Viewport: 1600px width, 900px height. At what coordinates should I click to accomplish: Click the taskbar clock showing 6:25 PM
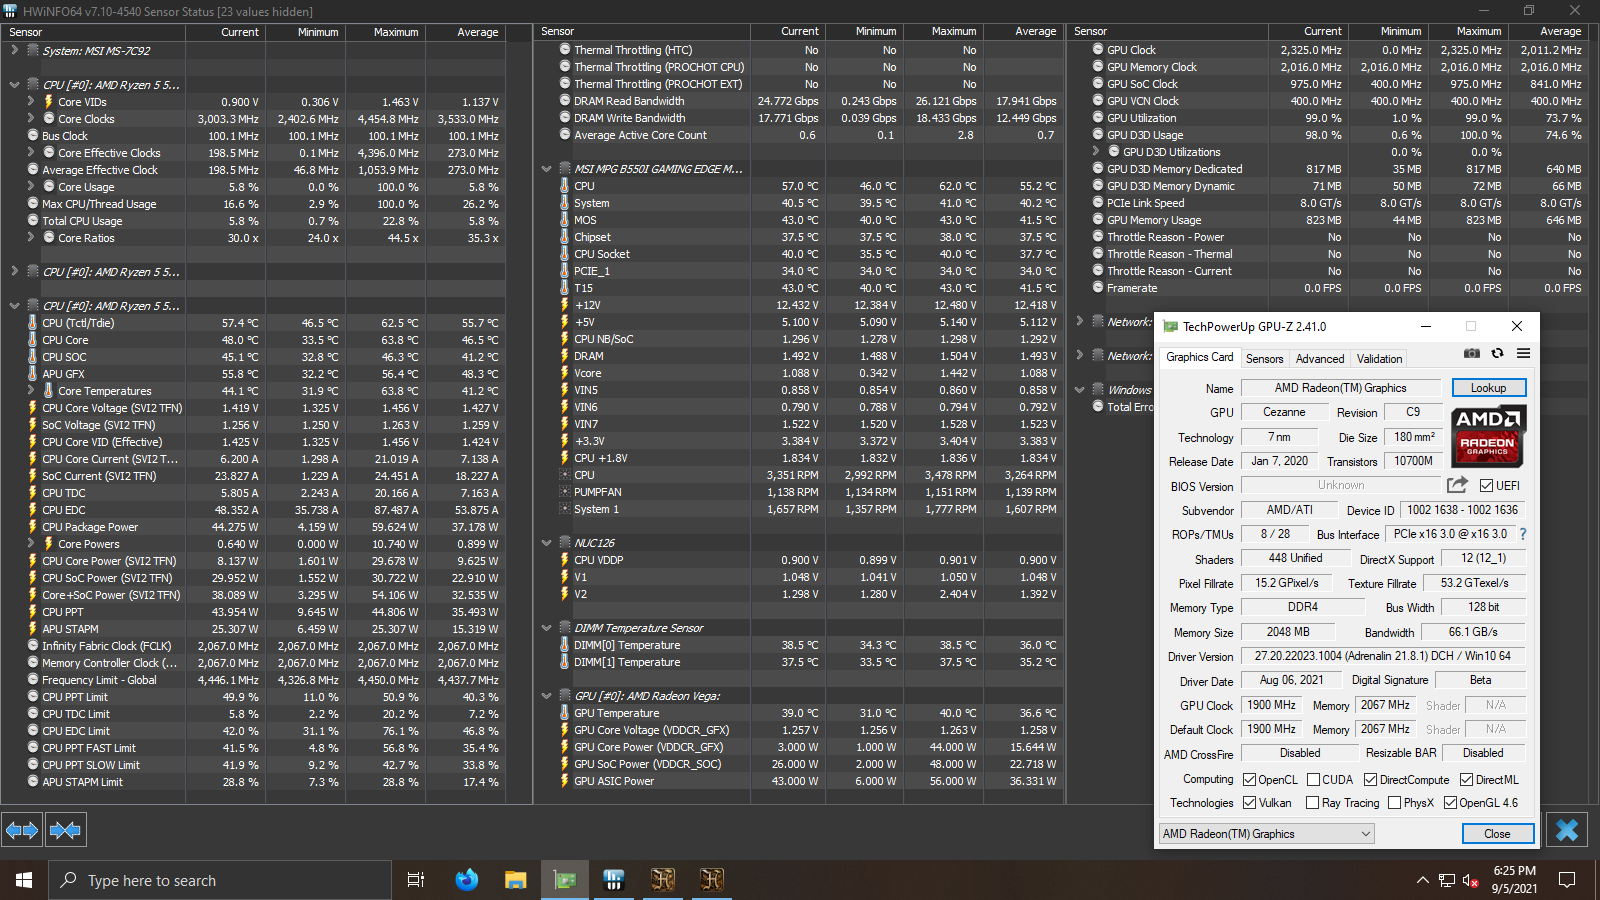pos(1514,880)
